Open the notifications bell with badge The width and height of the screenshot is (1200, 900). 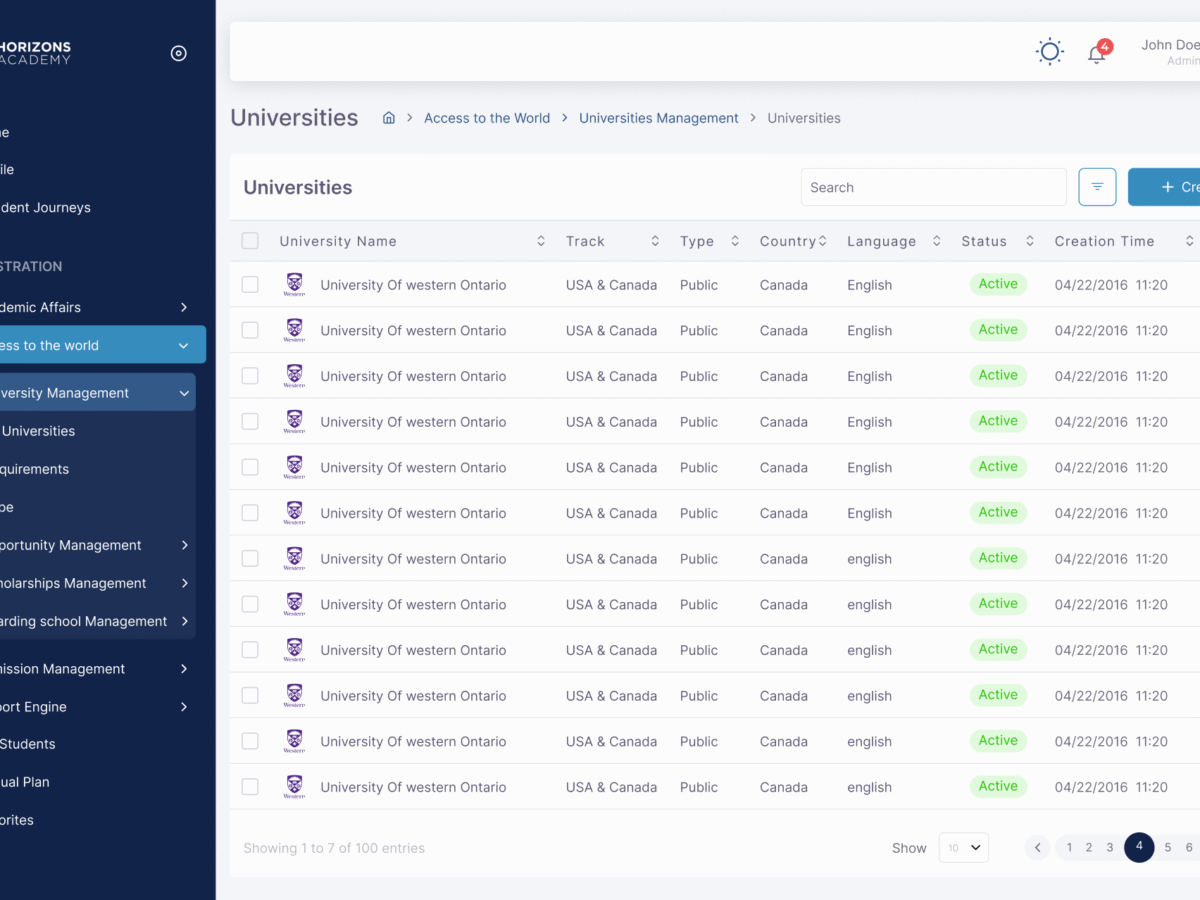pos(1099,52)
